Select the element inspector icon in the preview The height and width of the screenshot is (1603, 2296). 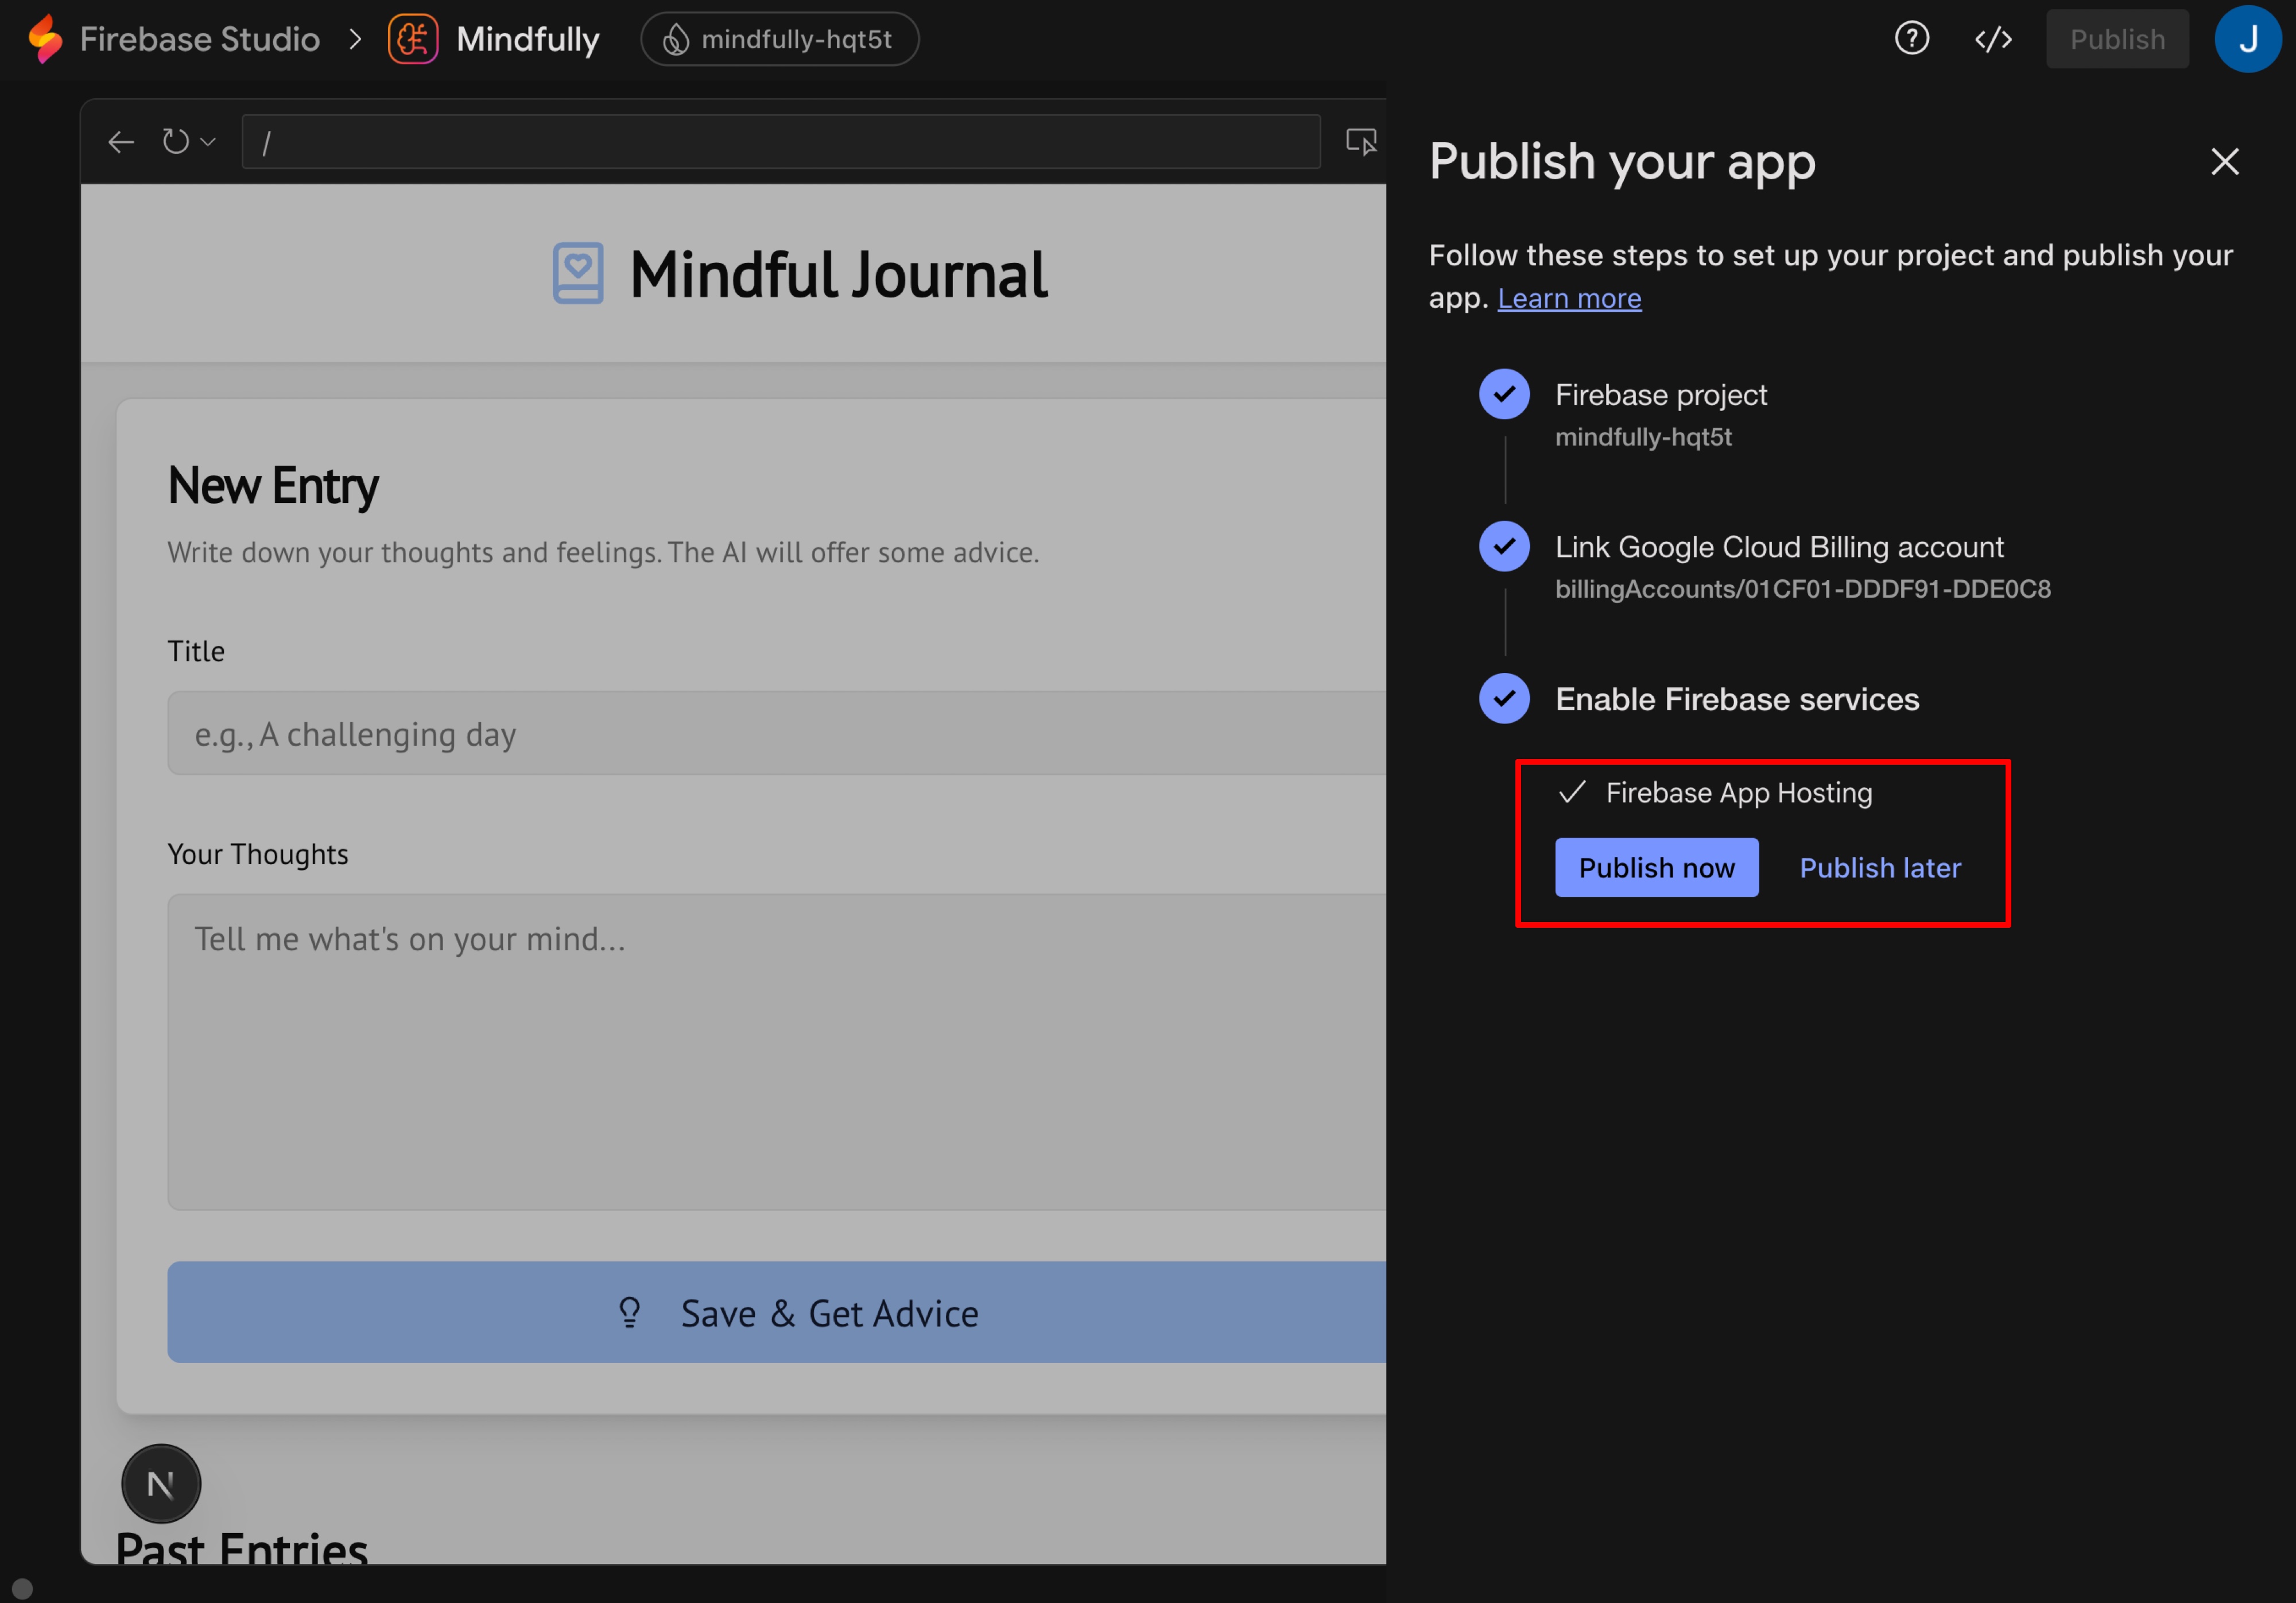pos(1362,141)
